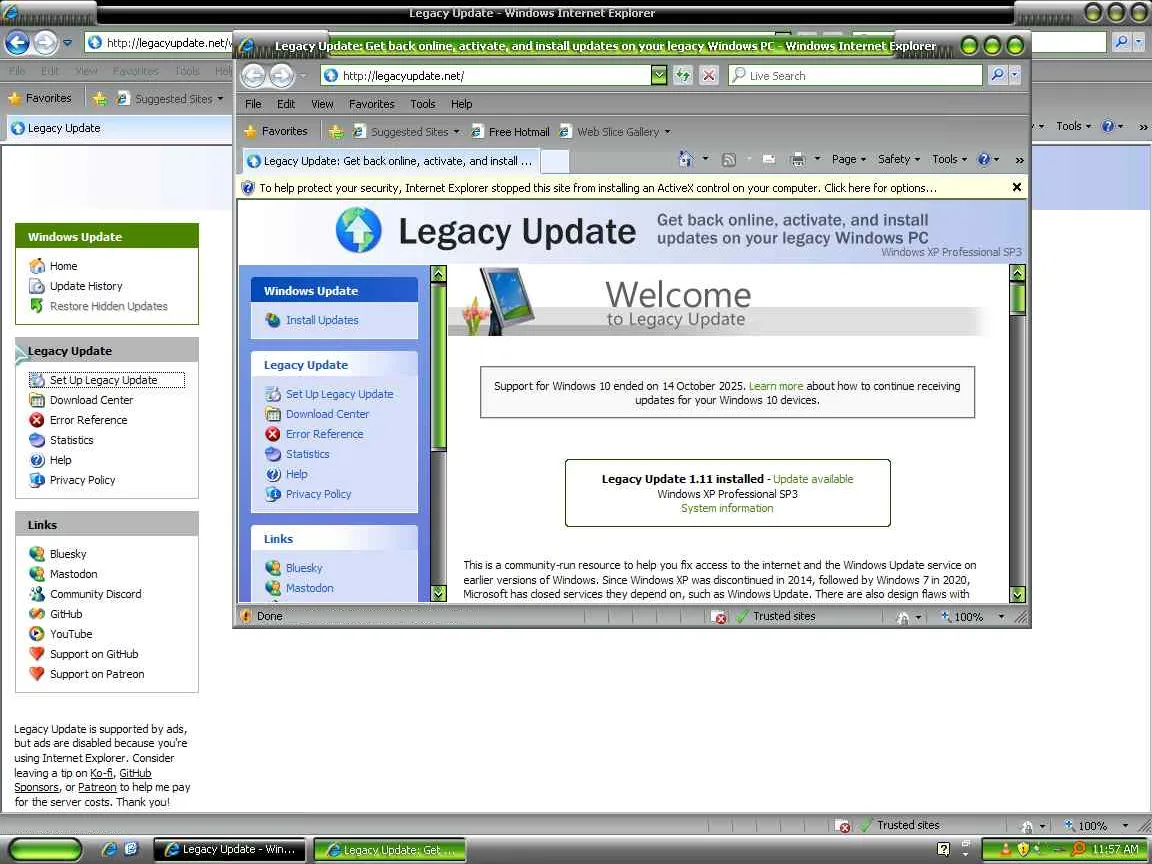Switch to the 'Legacy Update - Win...' taskbar button

230,849
